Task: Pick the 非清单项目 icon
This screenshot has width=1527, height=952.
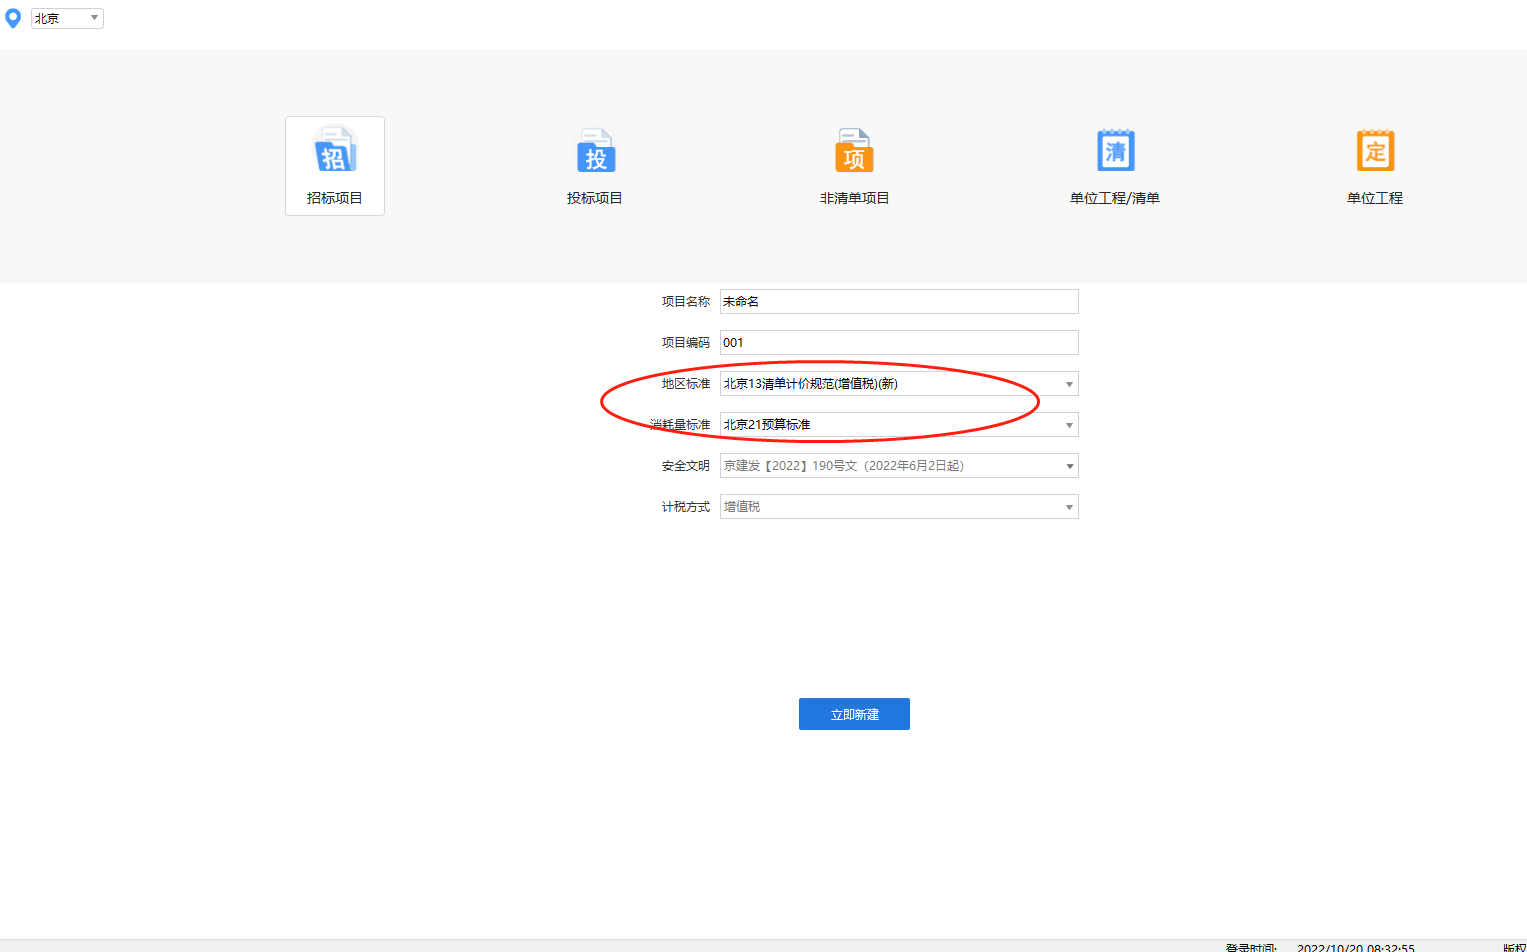Action: click(x=855, y=151)
